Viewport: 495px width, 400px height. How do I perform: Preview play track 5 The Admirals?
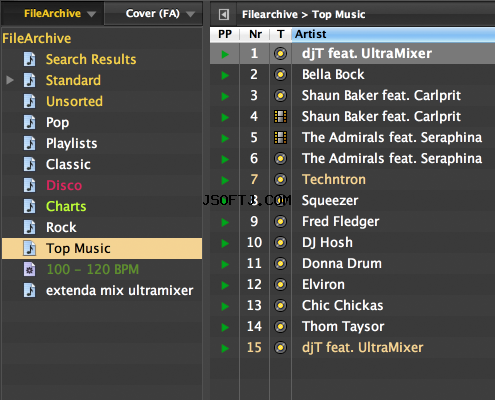225,138
